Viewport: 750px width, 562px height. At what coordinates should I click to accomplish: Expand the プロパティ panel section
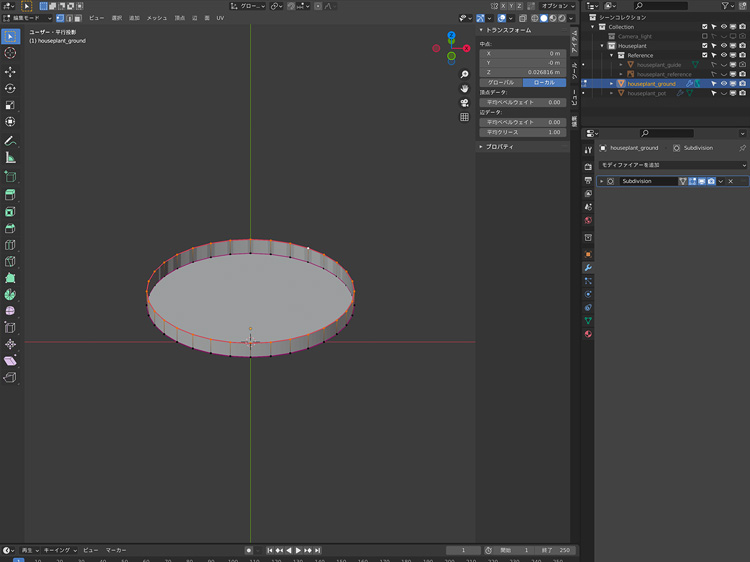[x=500, y=146]
